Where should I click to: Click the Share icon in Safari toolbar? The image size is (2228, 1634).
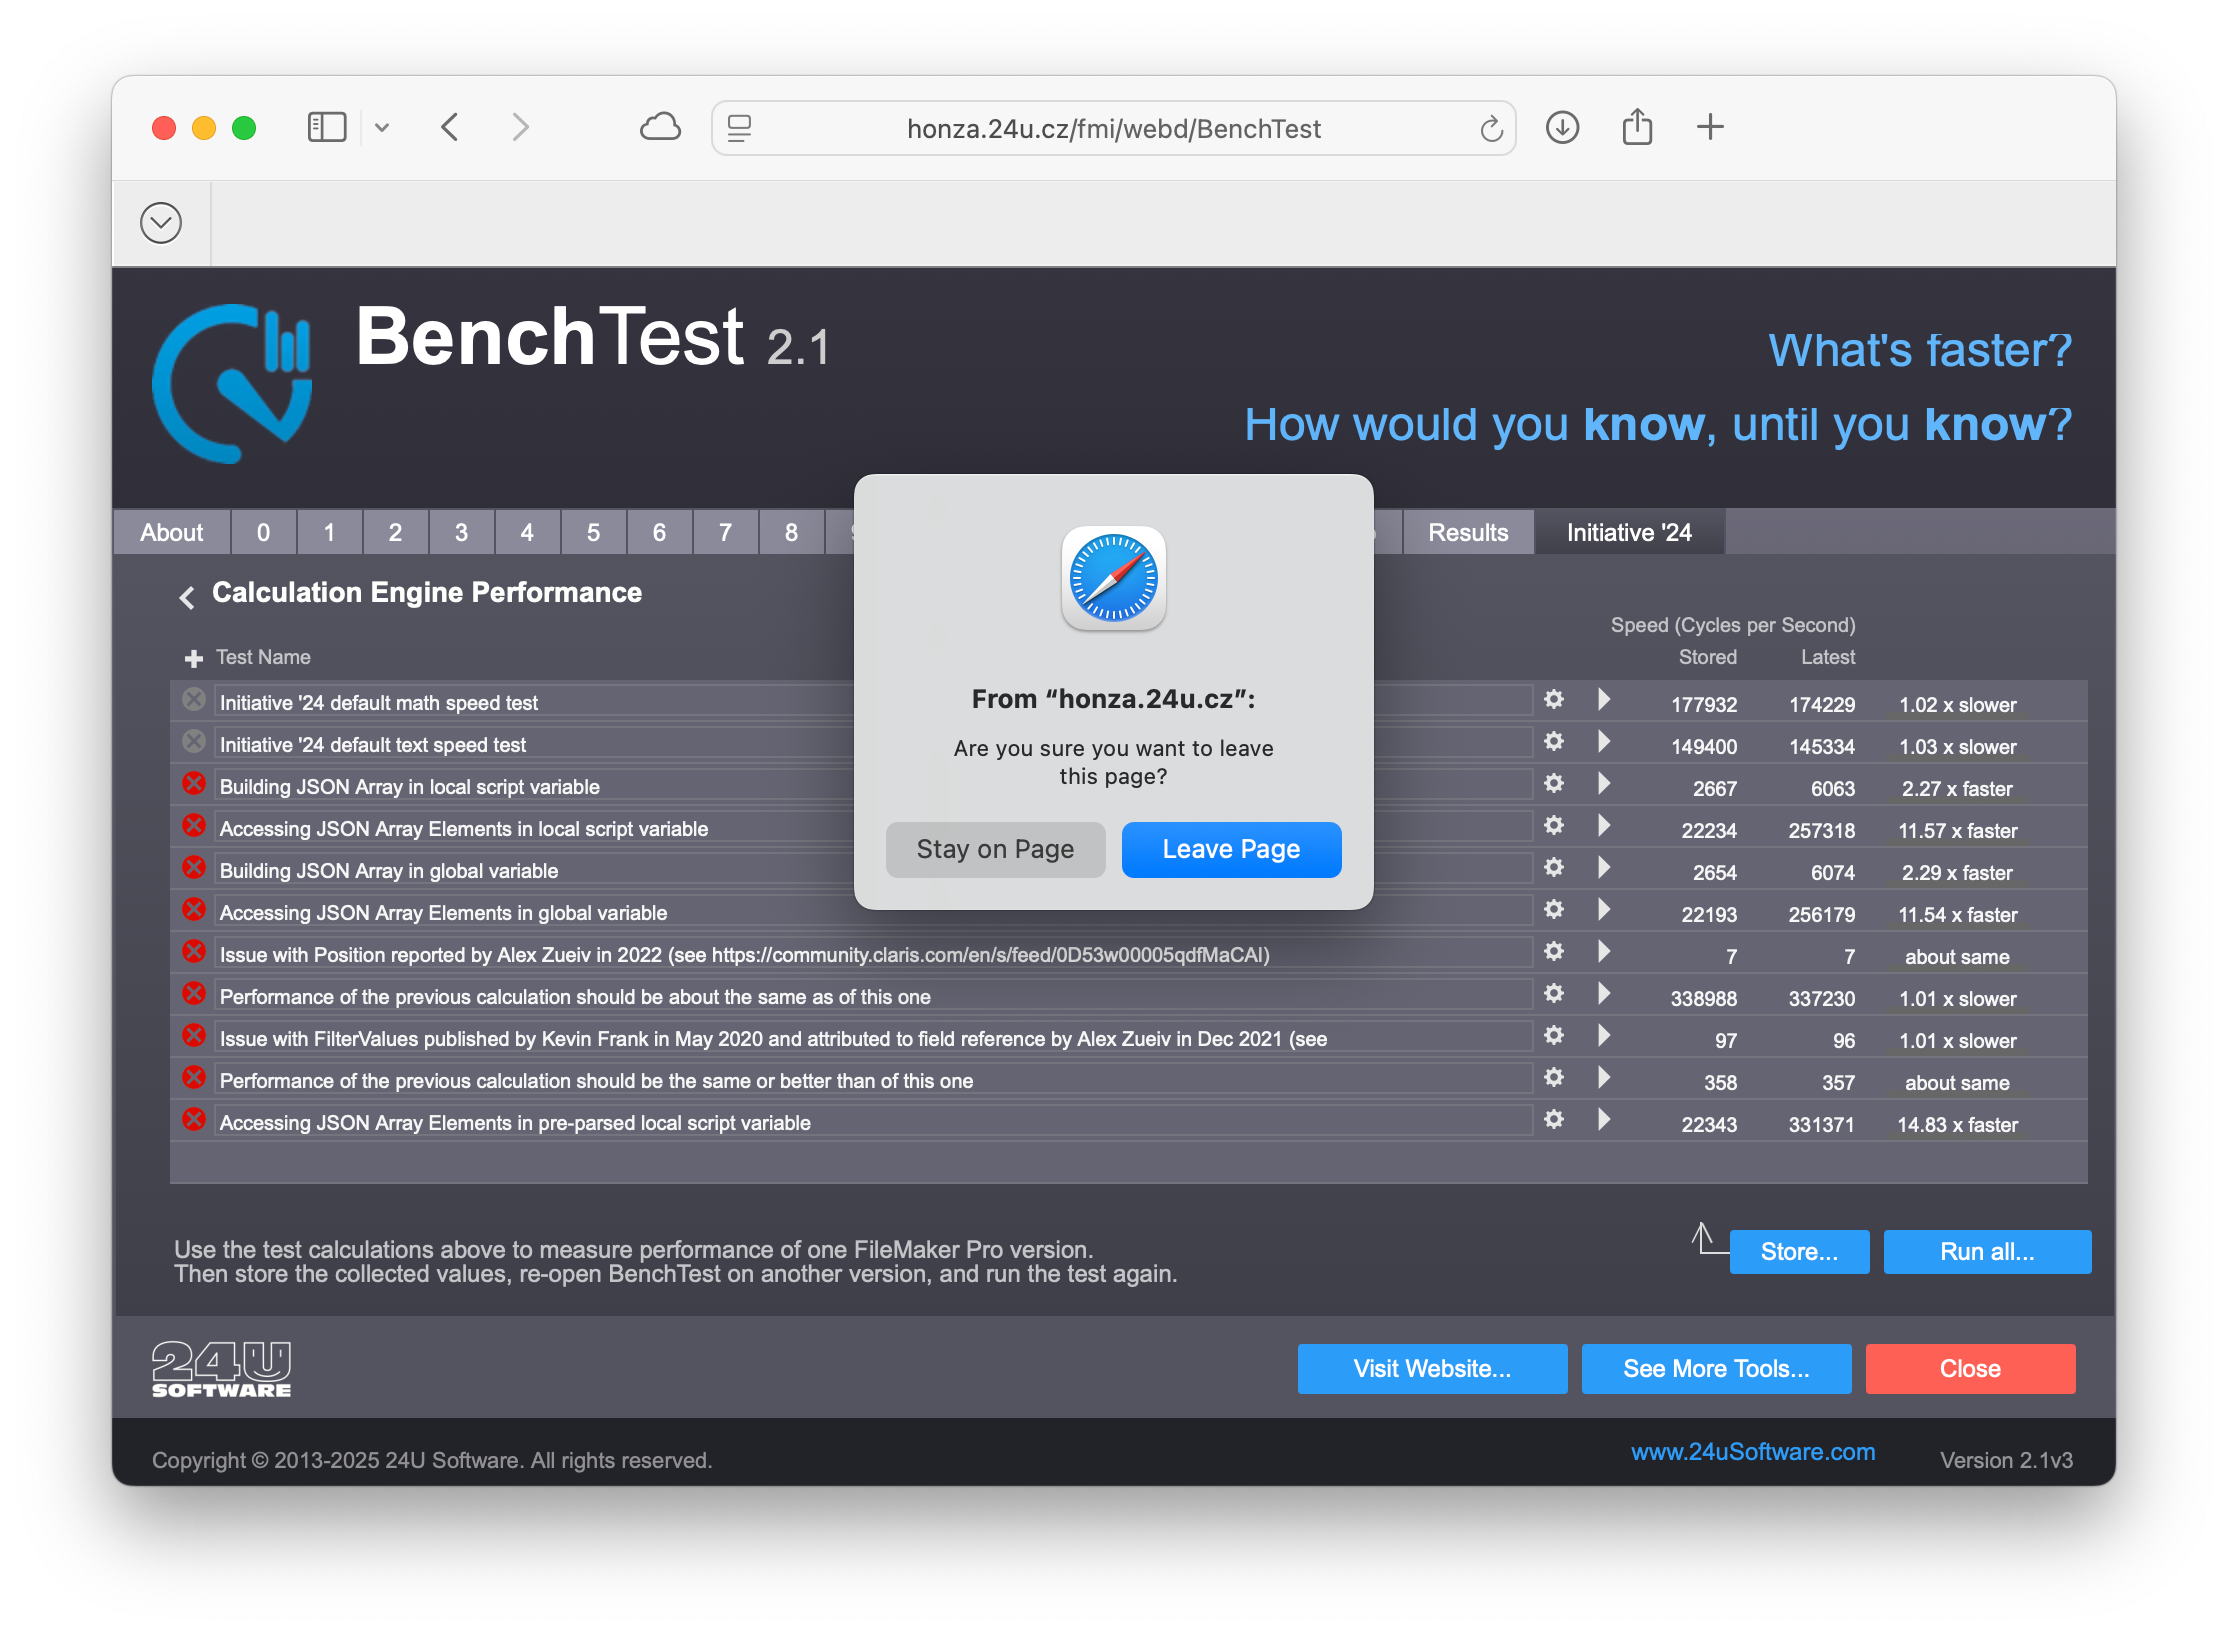coord(1637,127)
